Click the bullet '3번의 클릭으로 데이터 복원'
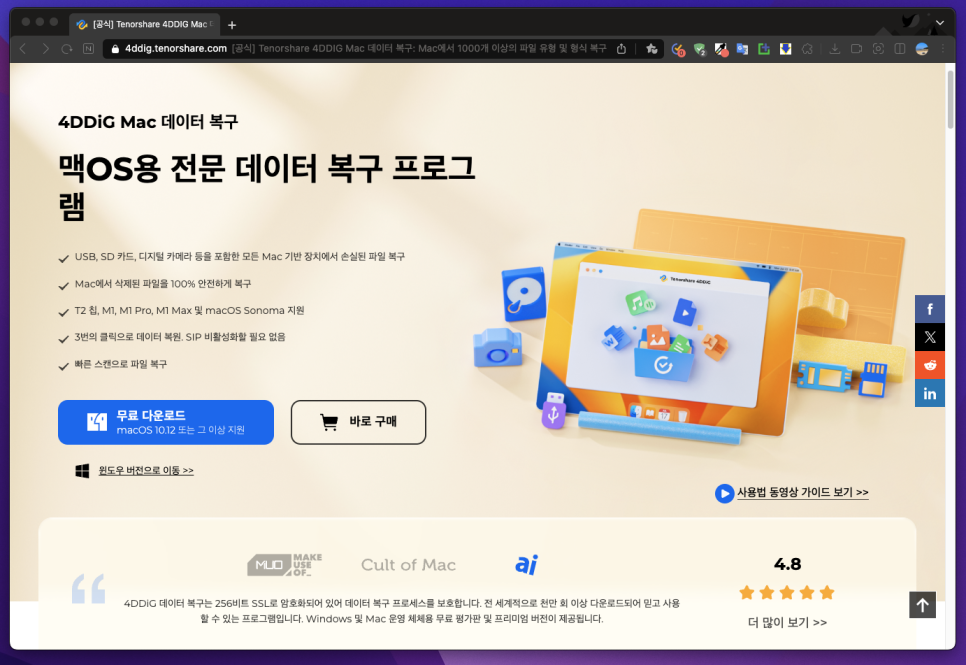 pos(180,337)
